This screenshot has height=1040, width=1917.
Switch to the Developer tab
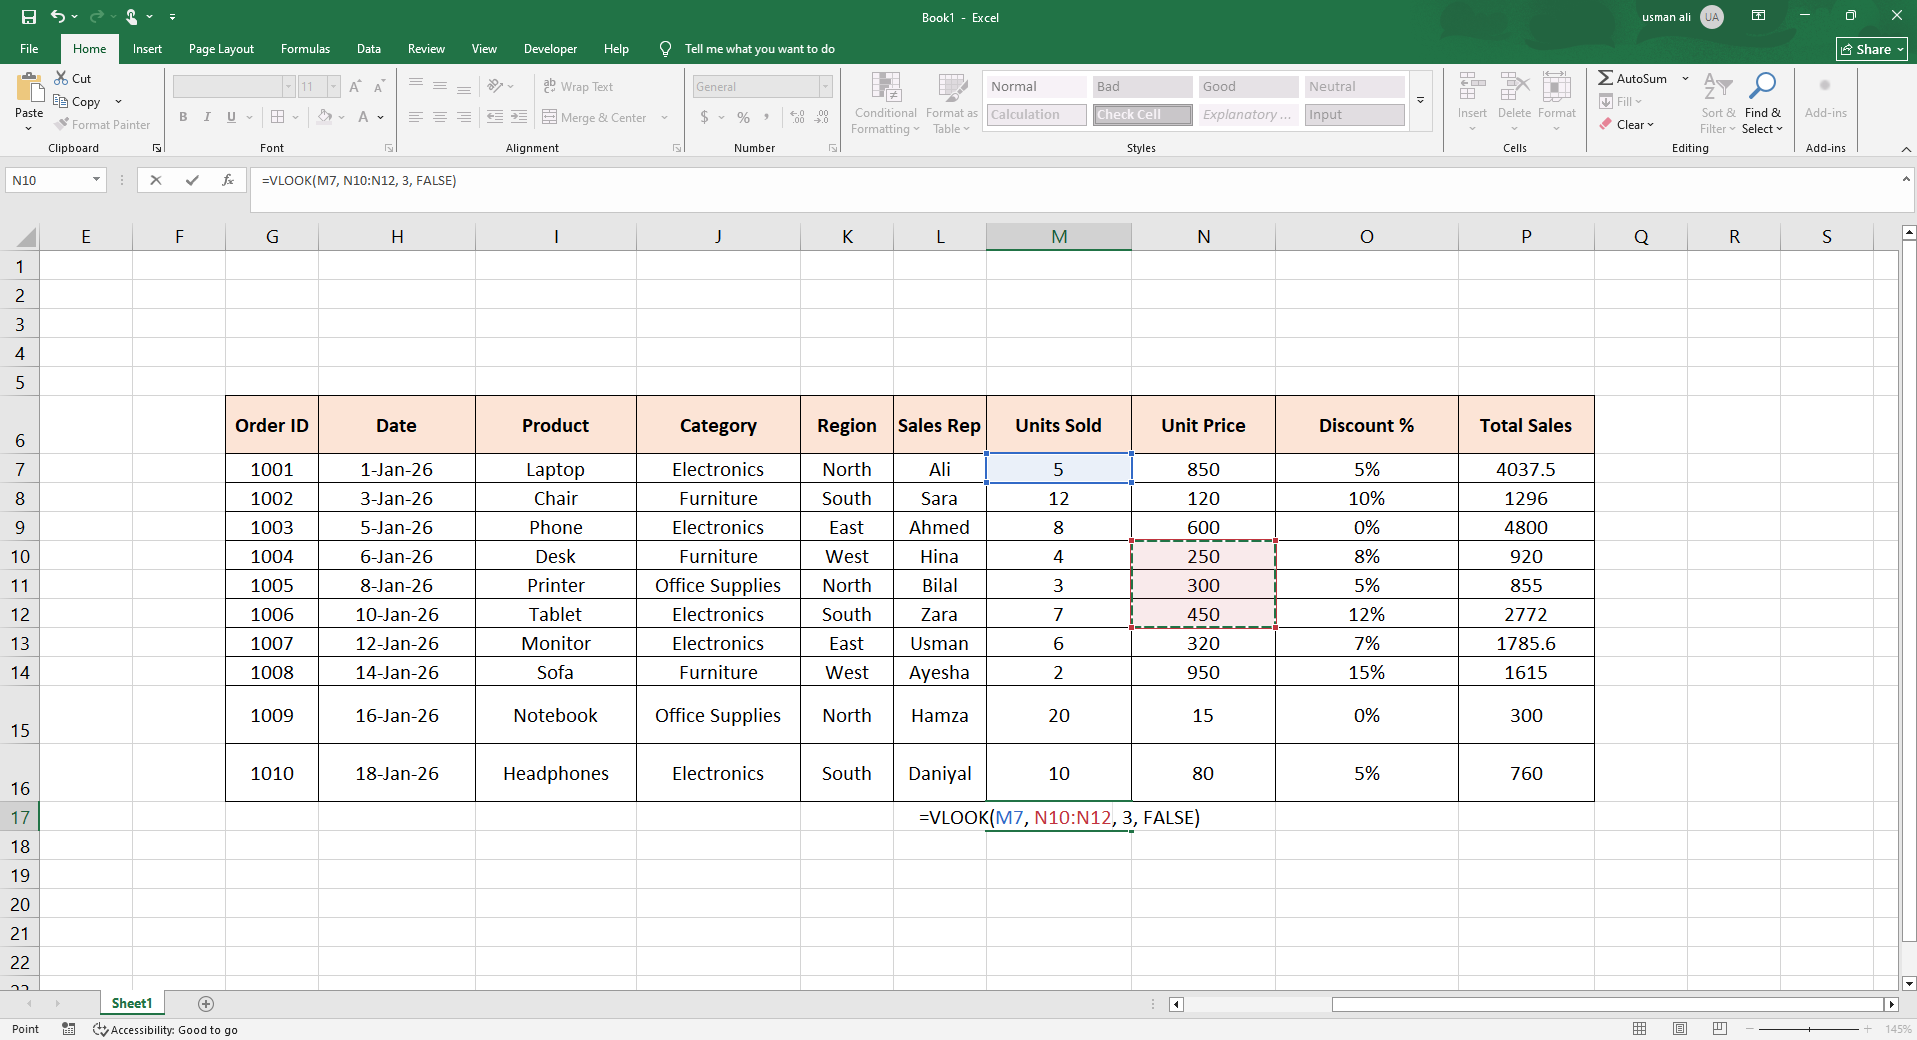click(x=550, y=48)
